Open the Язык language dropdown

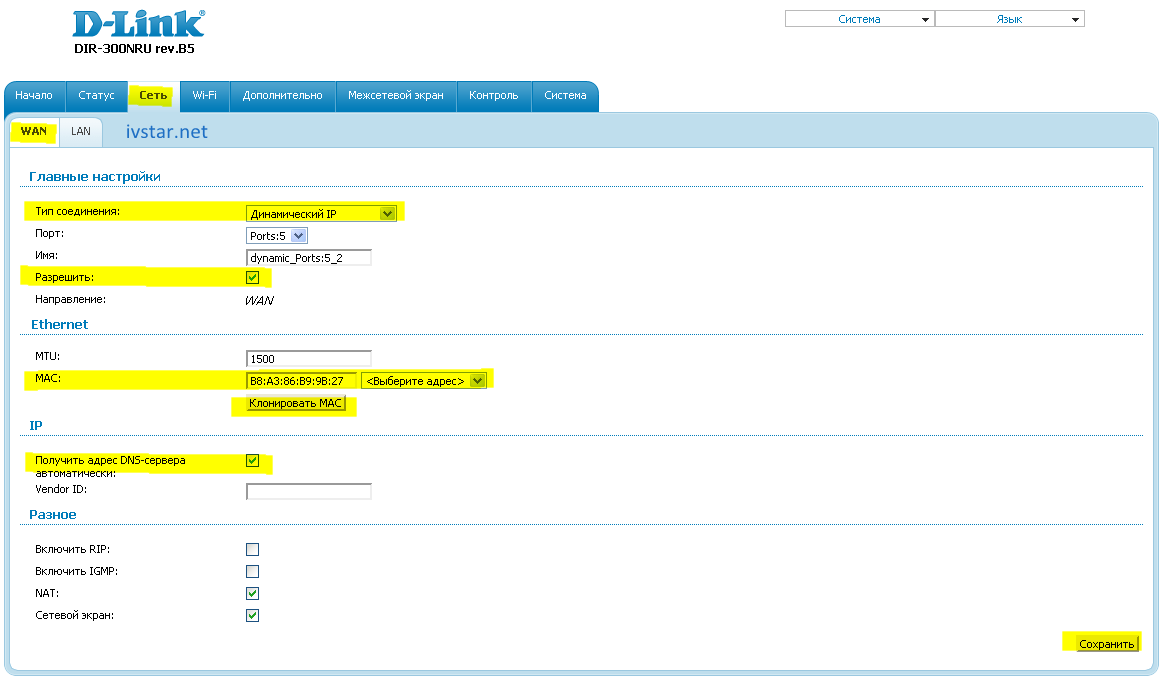point(1009,19)
